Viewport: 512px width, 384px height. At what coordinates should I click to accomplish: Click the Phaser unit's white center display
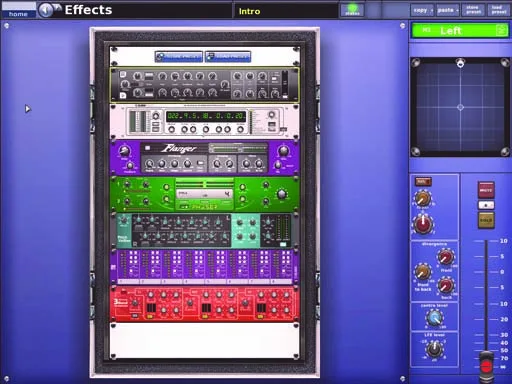click(204, 194)
